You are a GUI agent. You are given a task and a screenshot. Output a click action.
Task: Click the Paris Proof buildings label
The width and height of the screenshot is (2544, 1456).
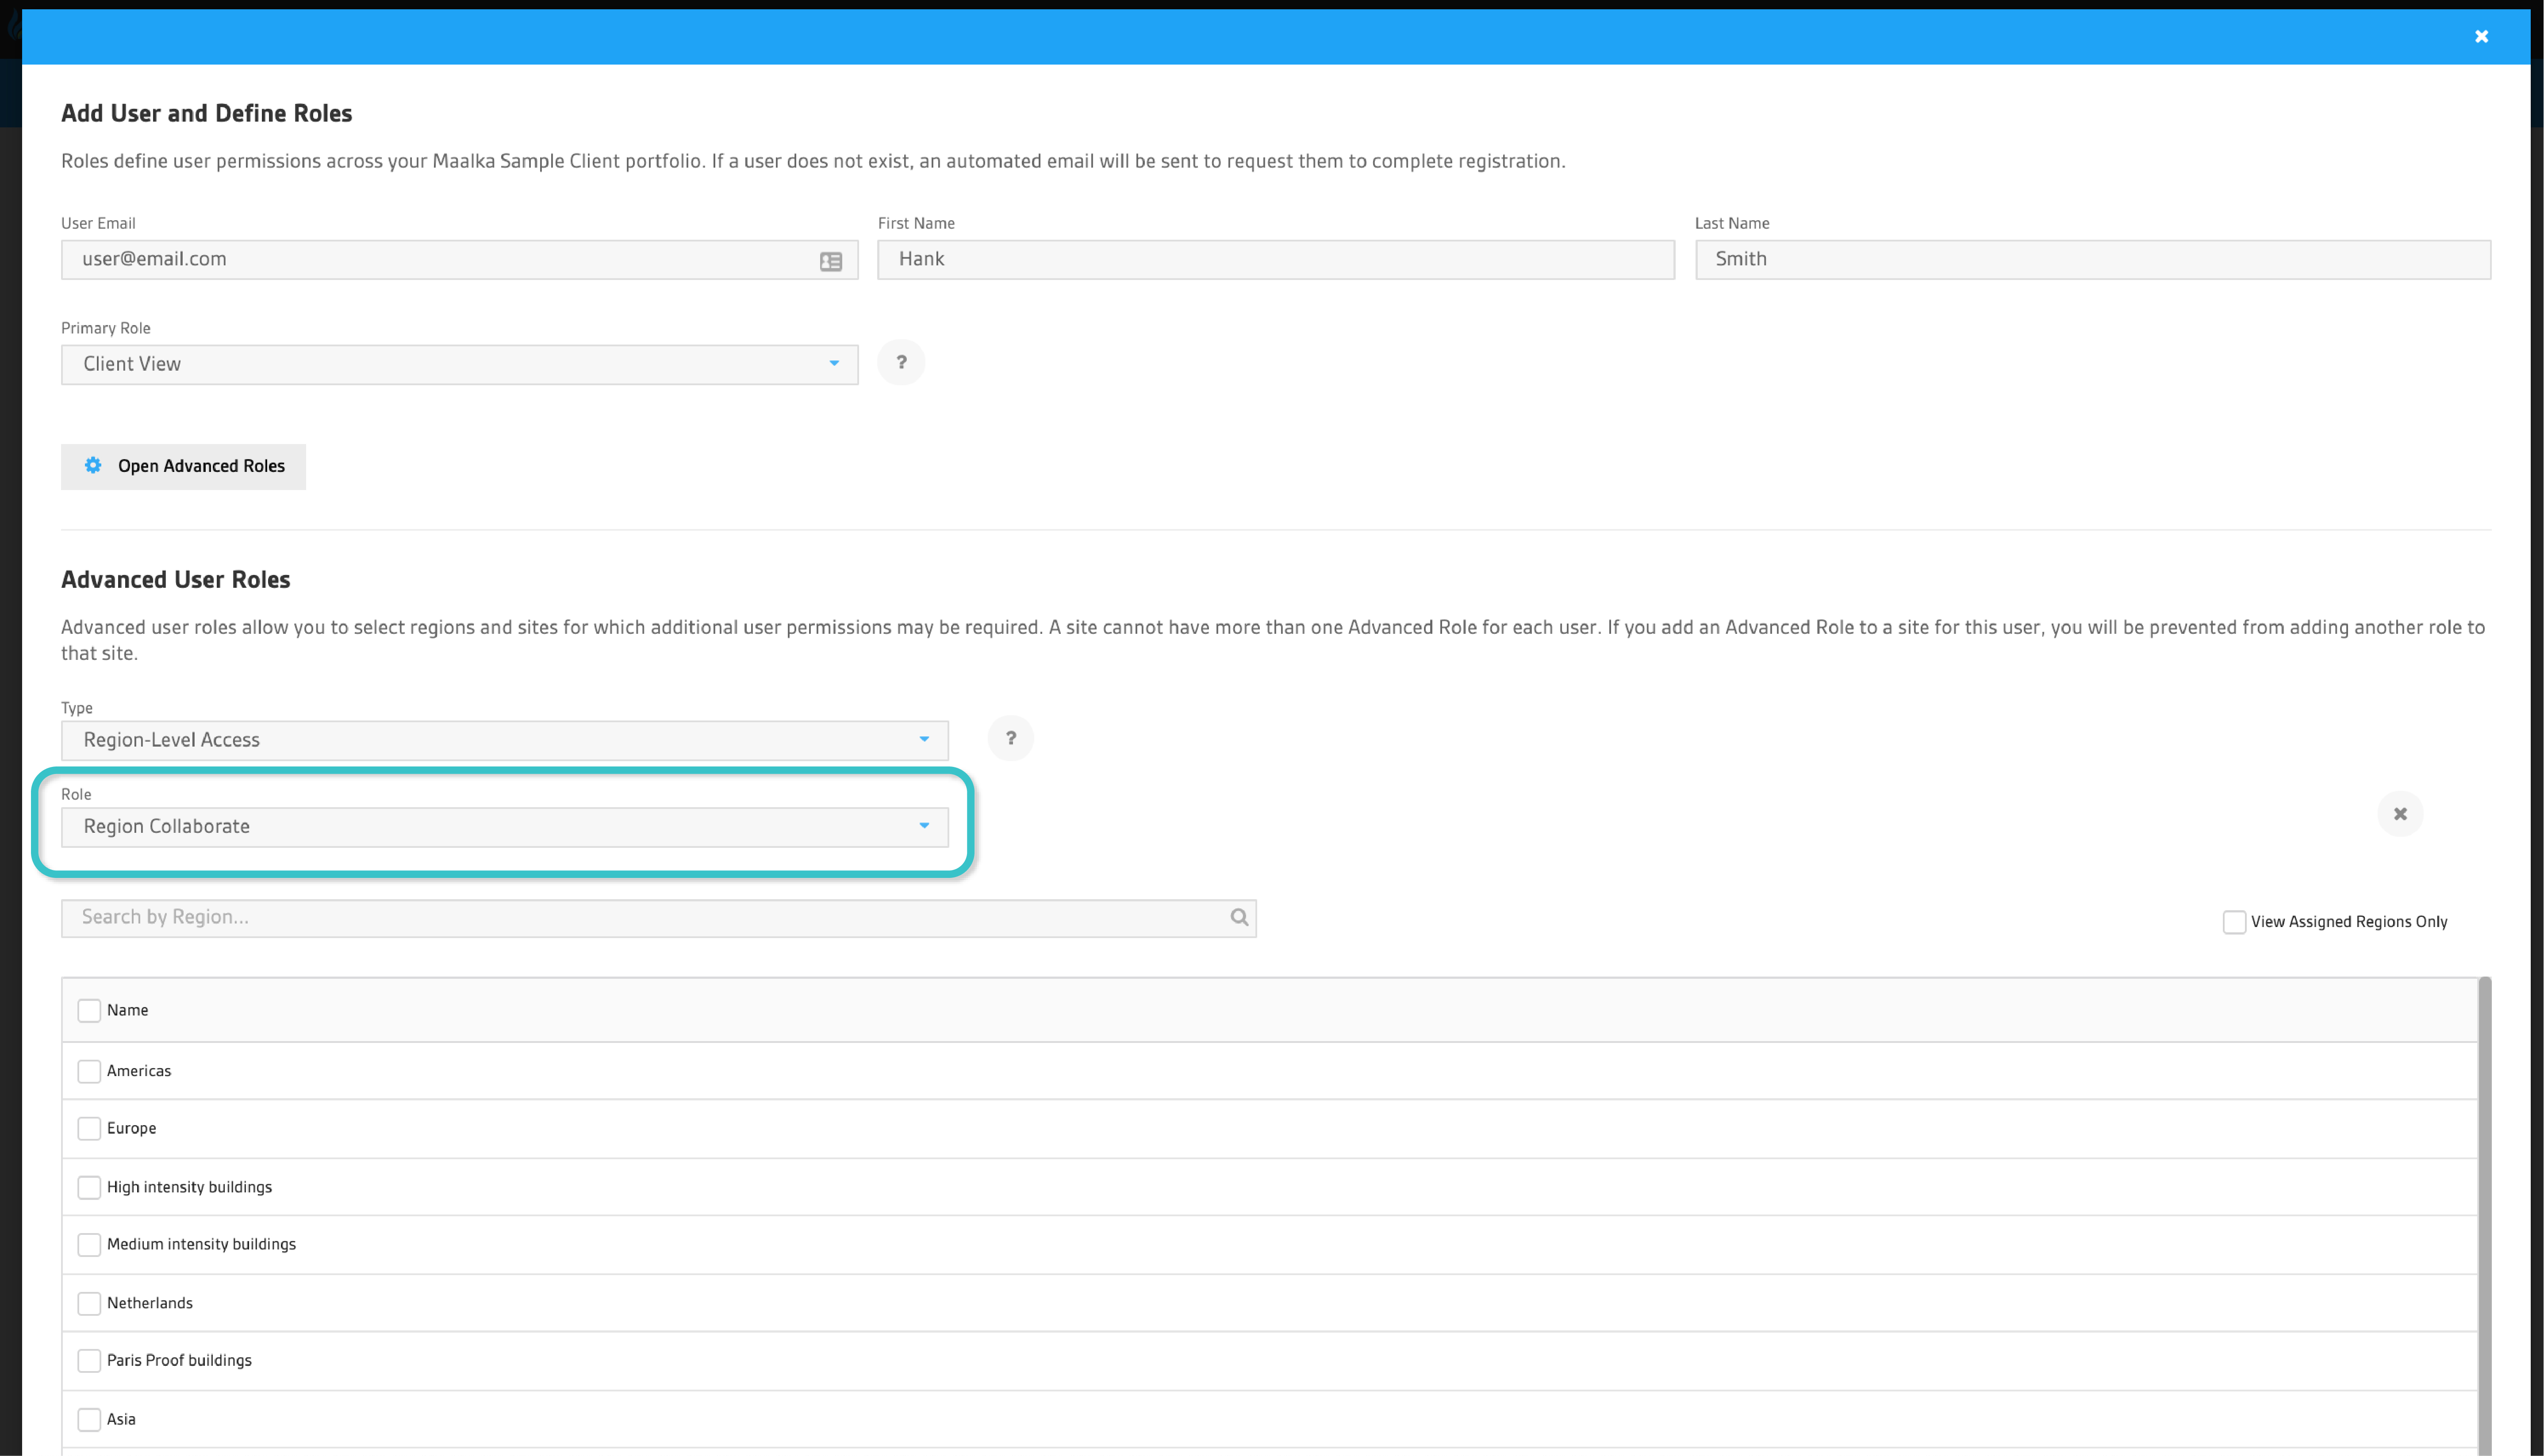pyautogui.click(x=179, y=1360)
